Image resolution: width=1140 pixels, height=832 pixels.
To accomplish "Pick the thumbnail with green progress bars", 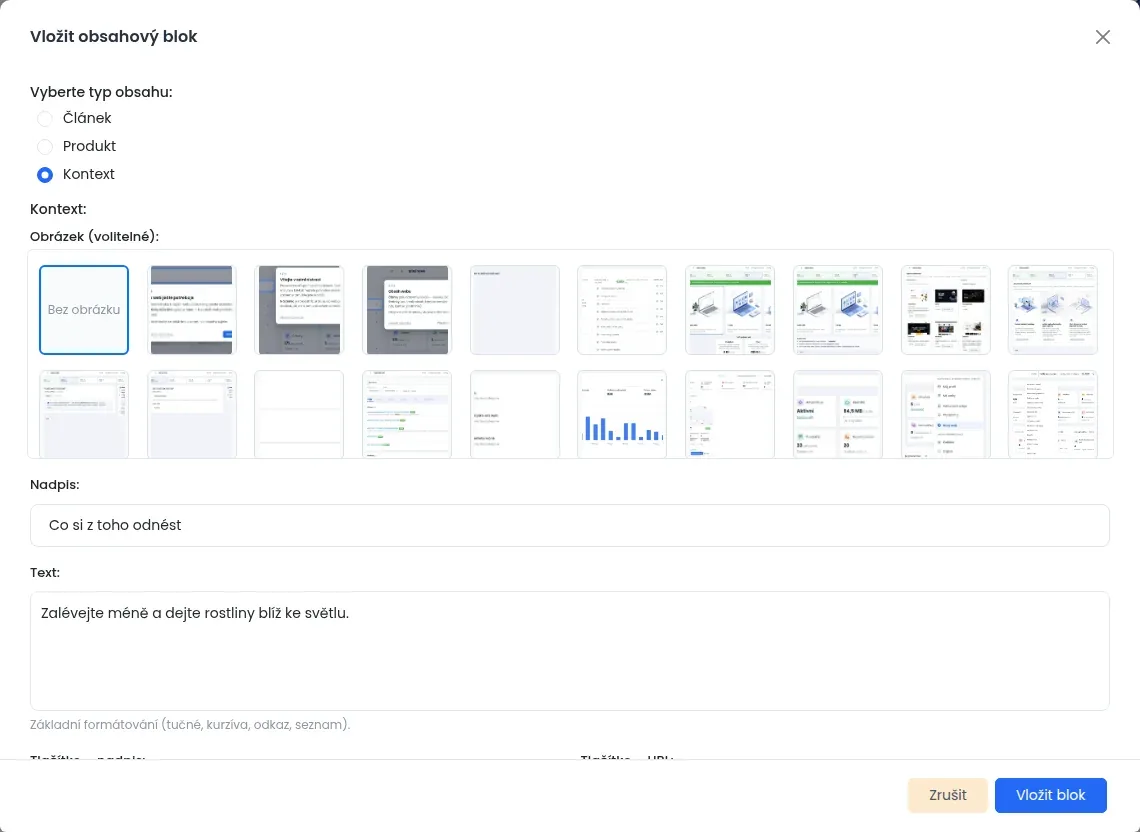I will pyautogui.click(x=406, y=415).
